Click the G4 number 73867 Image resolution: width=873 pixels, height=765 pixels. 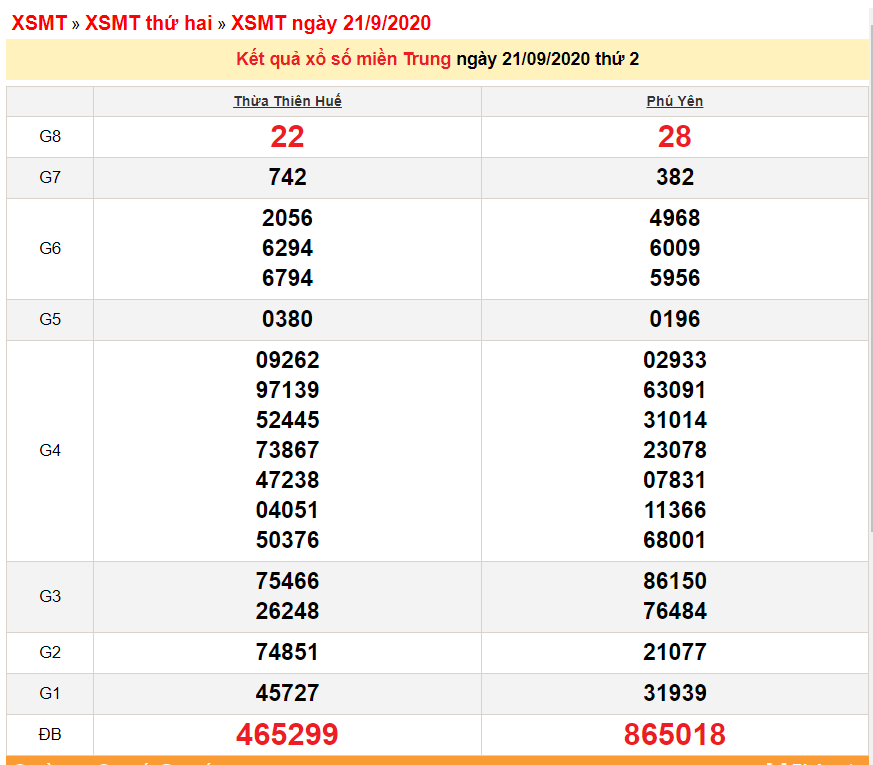click(287, 449)
